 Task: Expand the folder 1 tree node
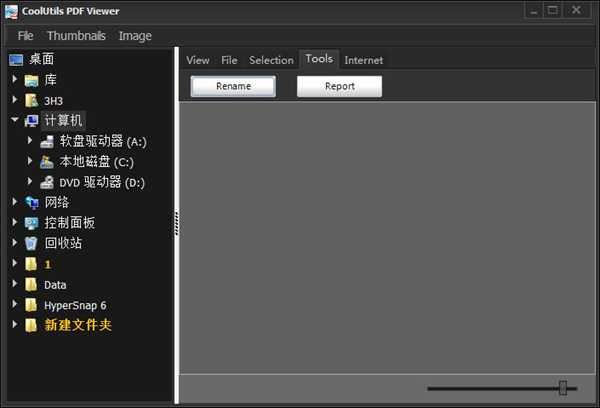click(x=15, y=263)
